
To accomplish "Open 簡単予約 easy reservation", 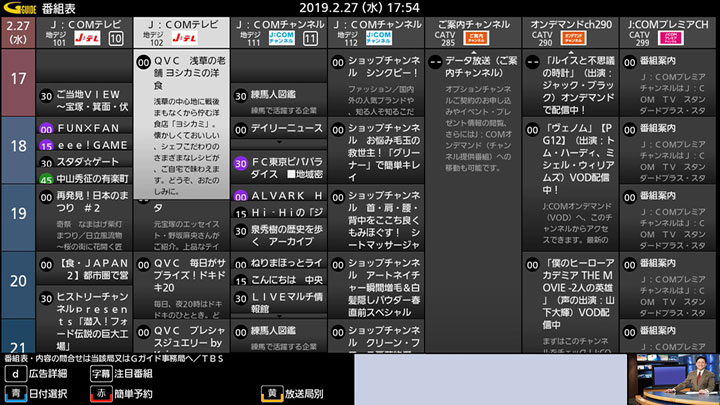I will coord(134,394).
